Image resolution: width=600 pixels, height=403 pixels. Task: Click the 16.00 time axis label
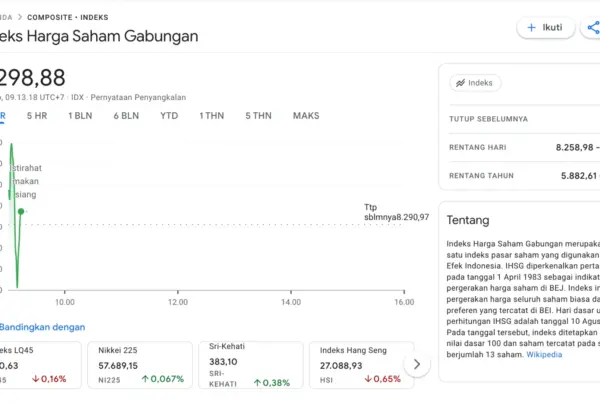(x=404, y=302)
